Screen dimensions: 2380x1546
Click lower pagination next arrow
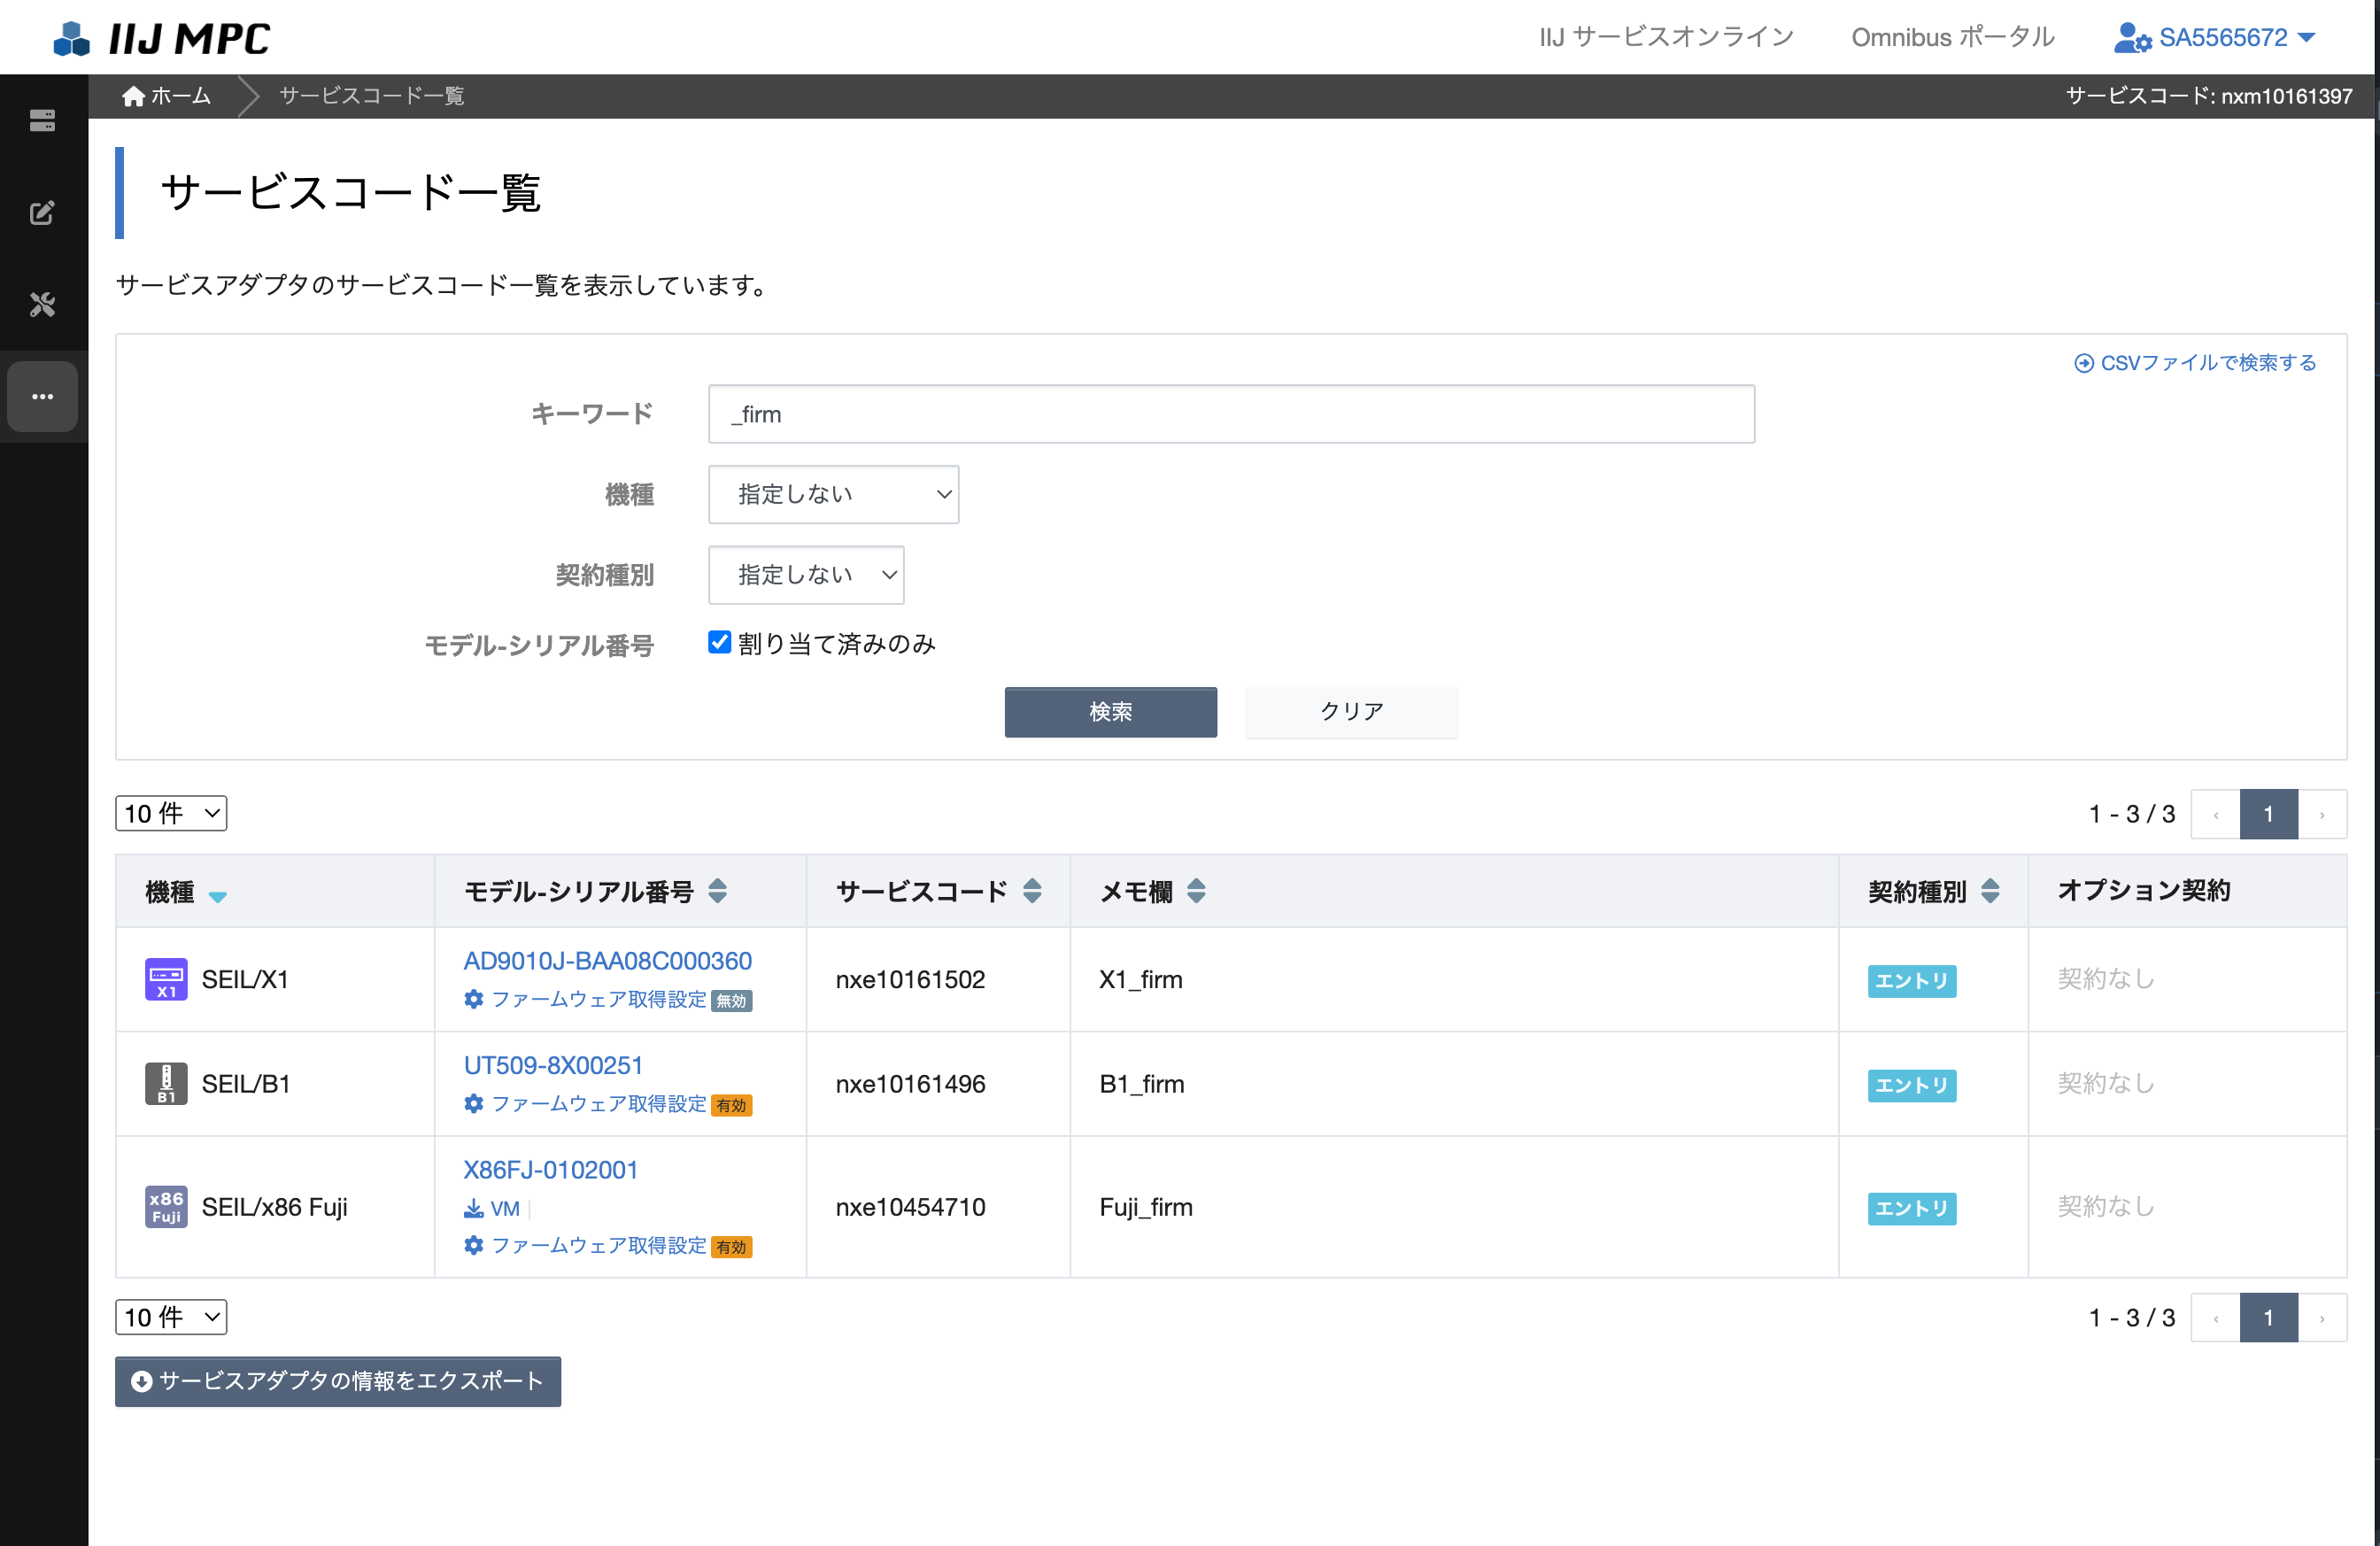[2322, 1318]
